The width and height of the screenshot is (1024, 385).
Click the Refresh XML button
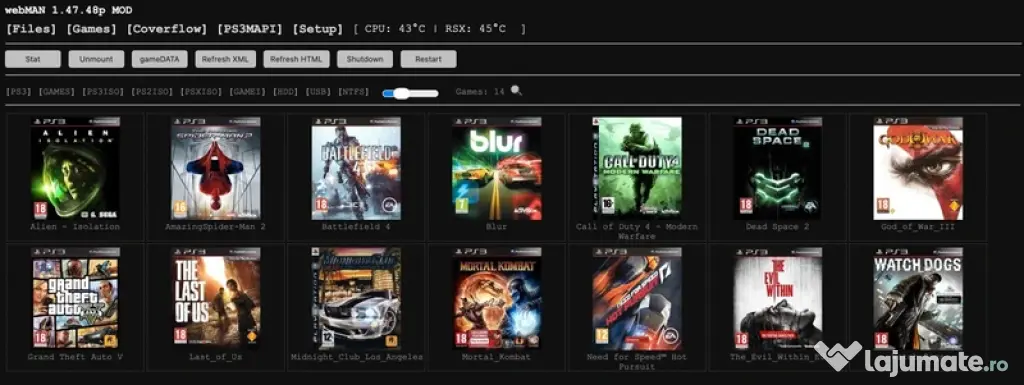pyautogui.click(x=225, y=59)
